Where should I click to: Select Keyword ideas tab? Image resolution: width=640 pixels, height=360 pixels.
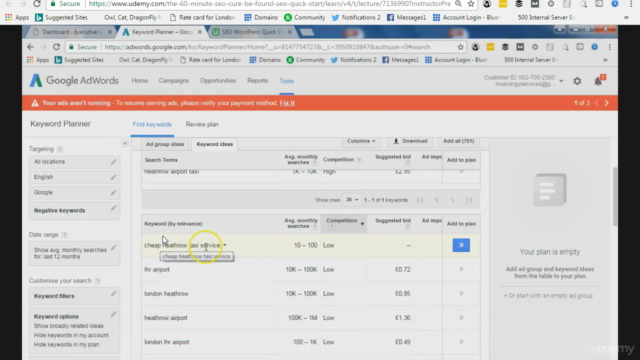click(215, 144)
